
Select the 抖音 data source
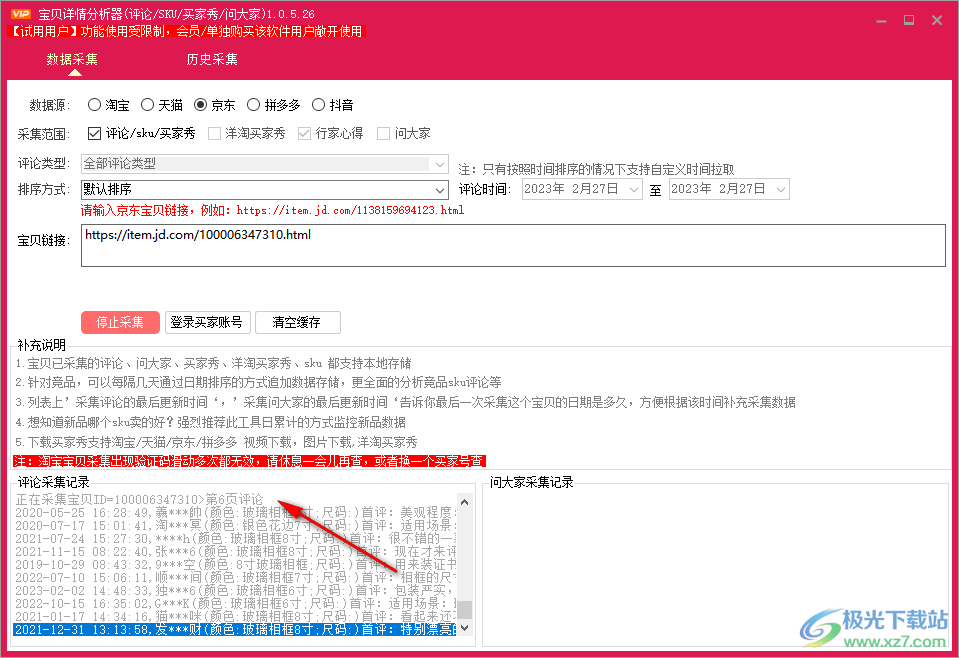pos(318,104)
